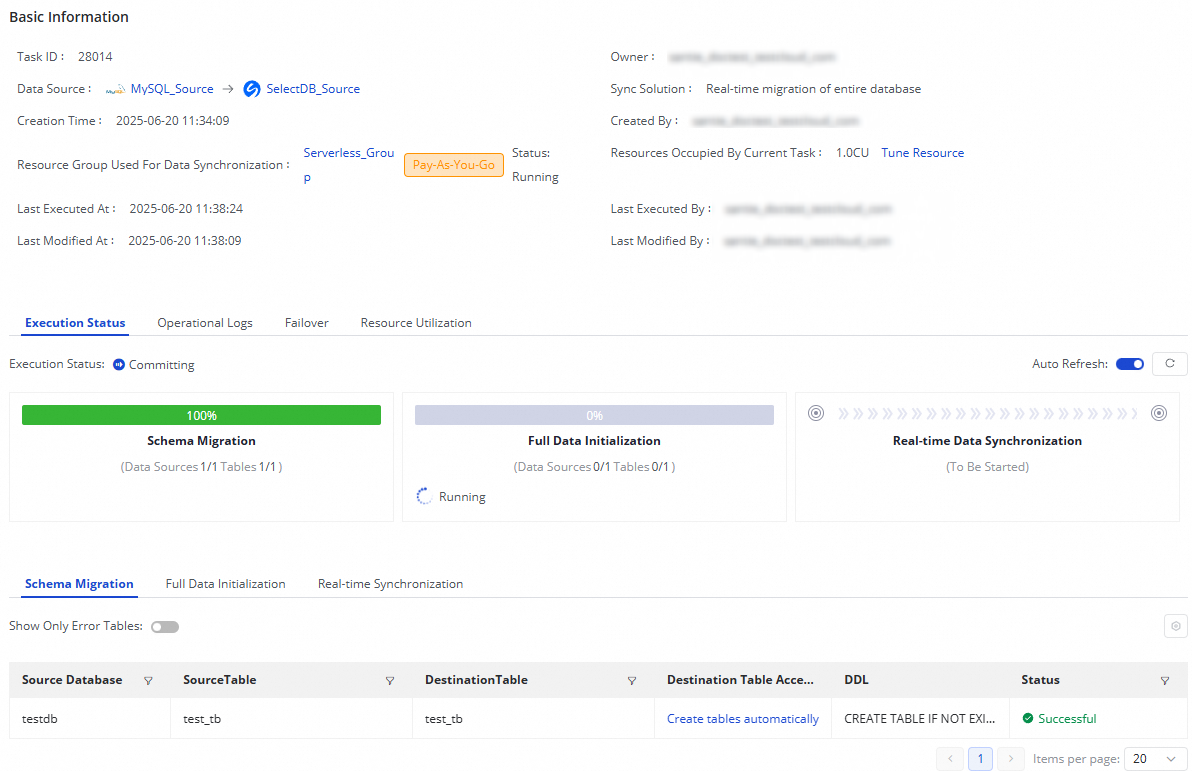The image size is (1192, 771).
Task: Open the Items per page dropdown
Action: pos(1155,759)
